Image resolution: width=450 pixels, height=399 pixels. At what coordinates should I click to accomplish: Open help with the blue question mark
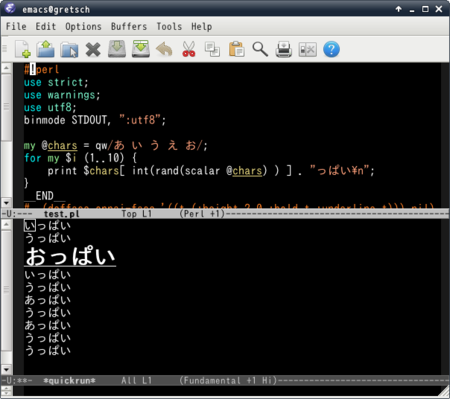pos(331,49)
